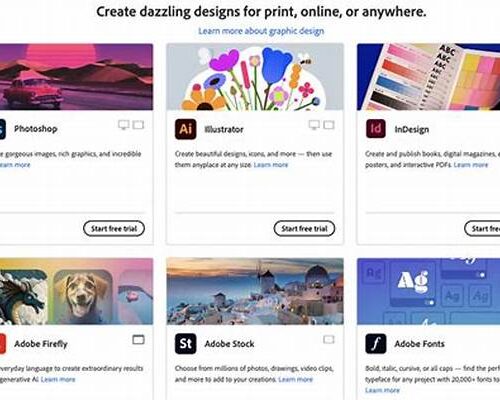This screenshot has height=400, width=500.
Task: Open Learn more link in Illustrator description
Action: (x=271, y=165)
